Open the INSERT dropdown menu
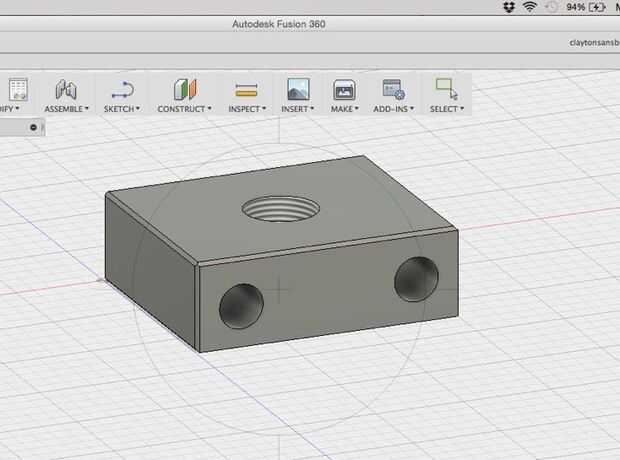This screenshot has width=620, height=460. coord(297,109)
